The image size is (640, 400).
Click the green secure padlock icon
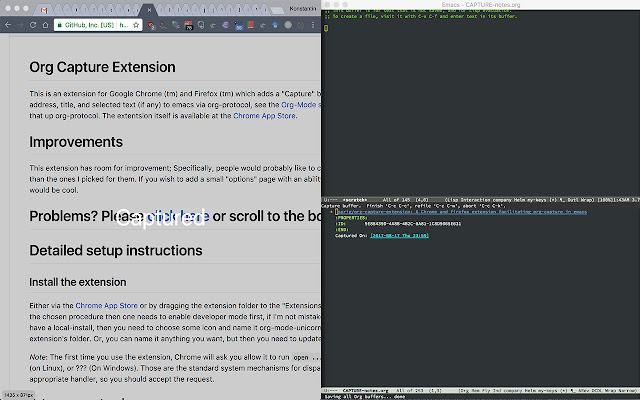point(60,25)
